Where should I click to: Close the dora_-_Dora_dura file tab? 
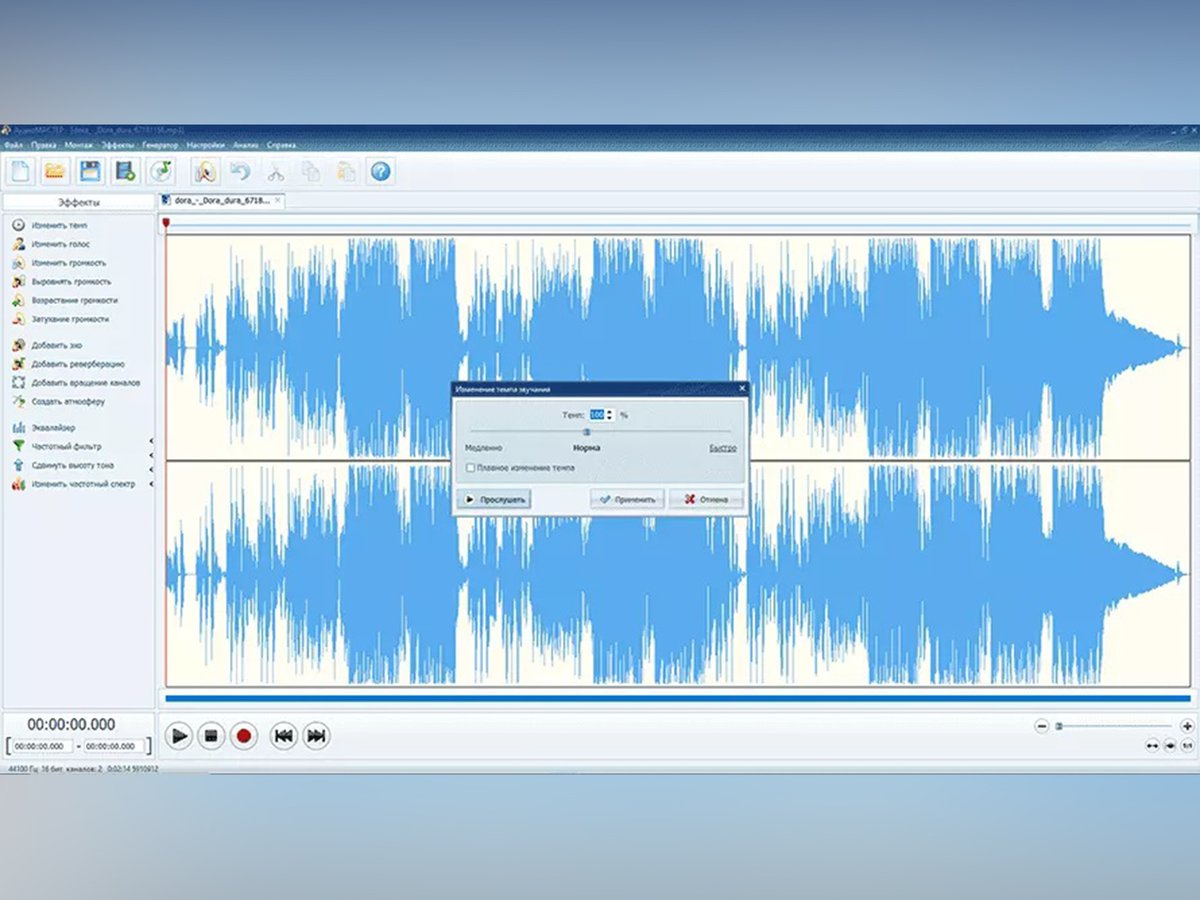pos(279,201)
